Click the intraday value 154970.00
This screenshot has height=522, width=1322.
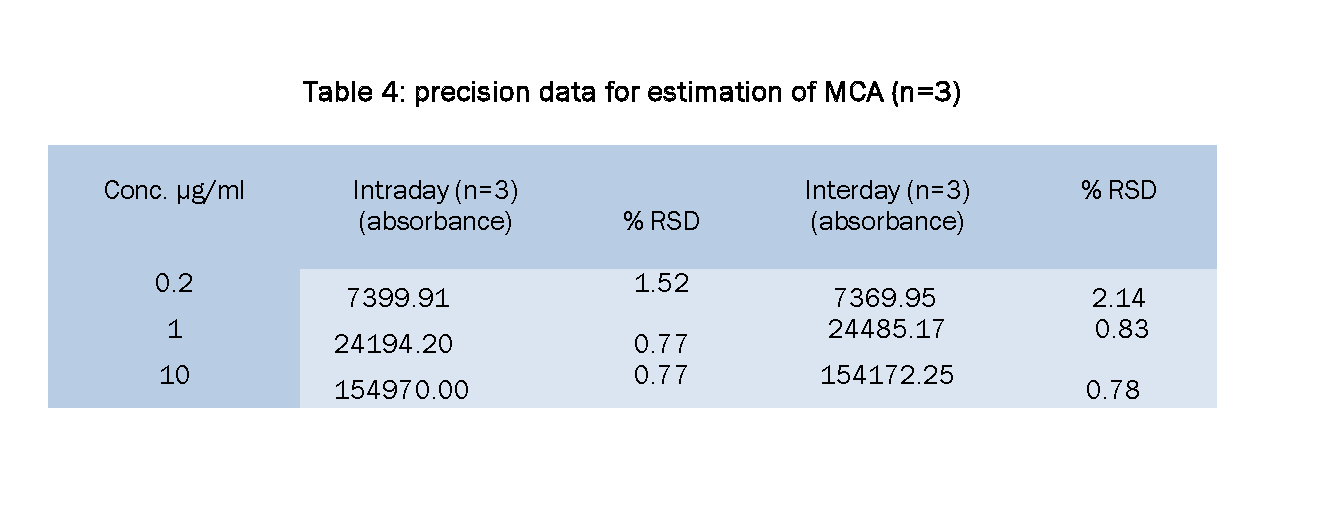401,390
